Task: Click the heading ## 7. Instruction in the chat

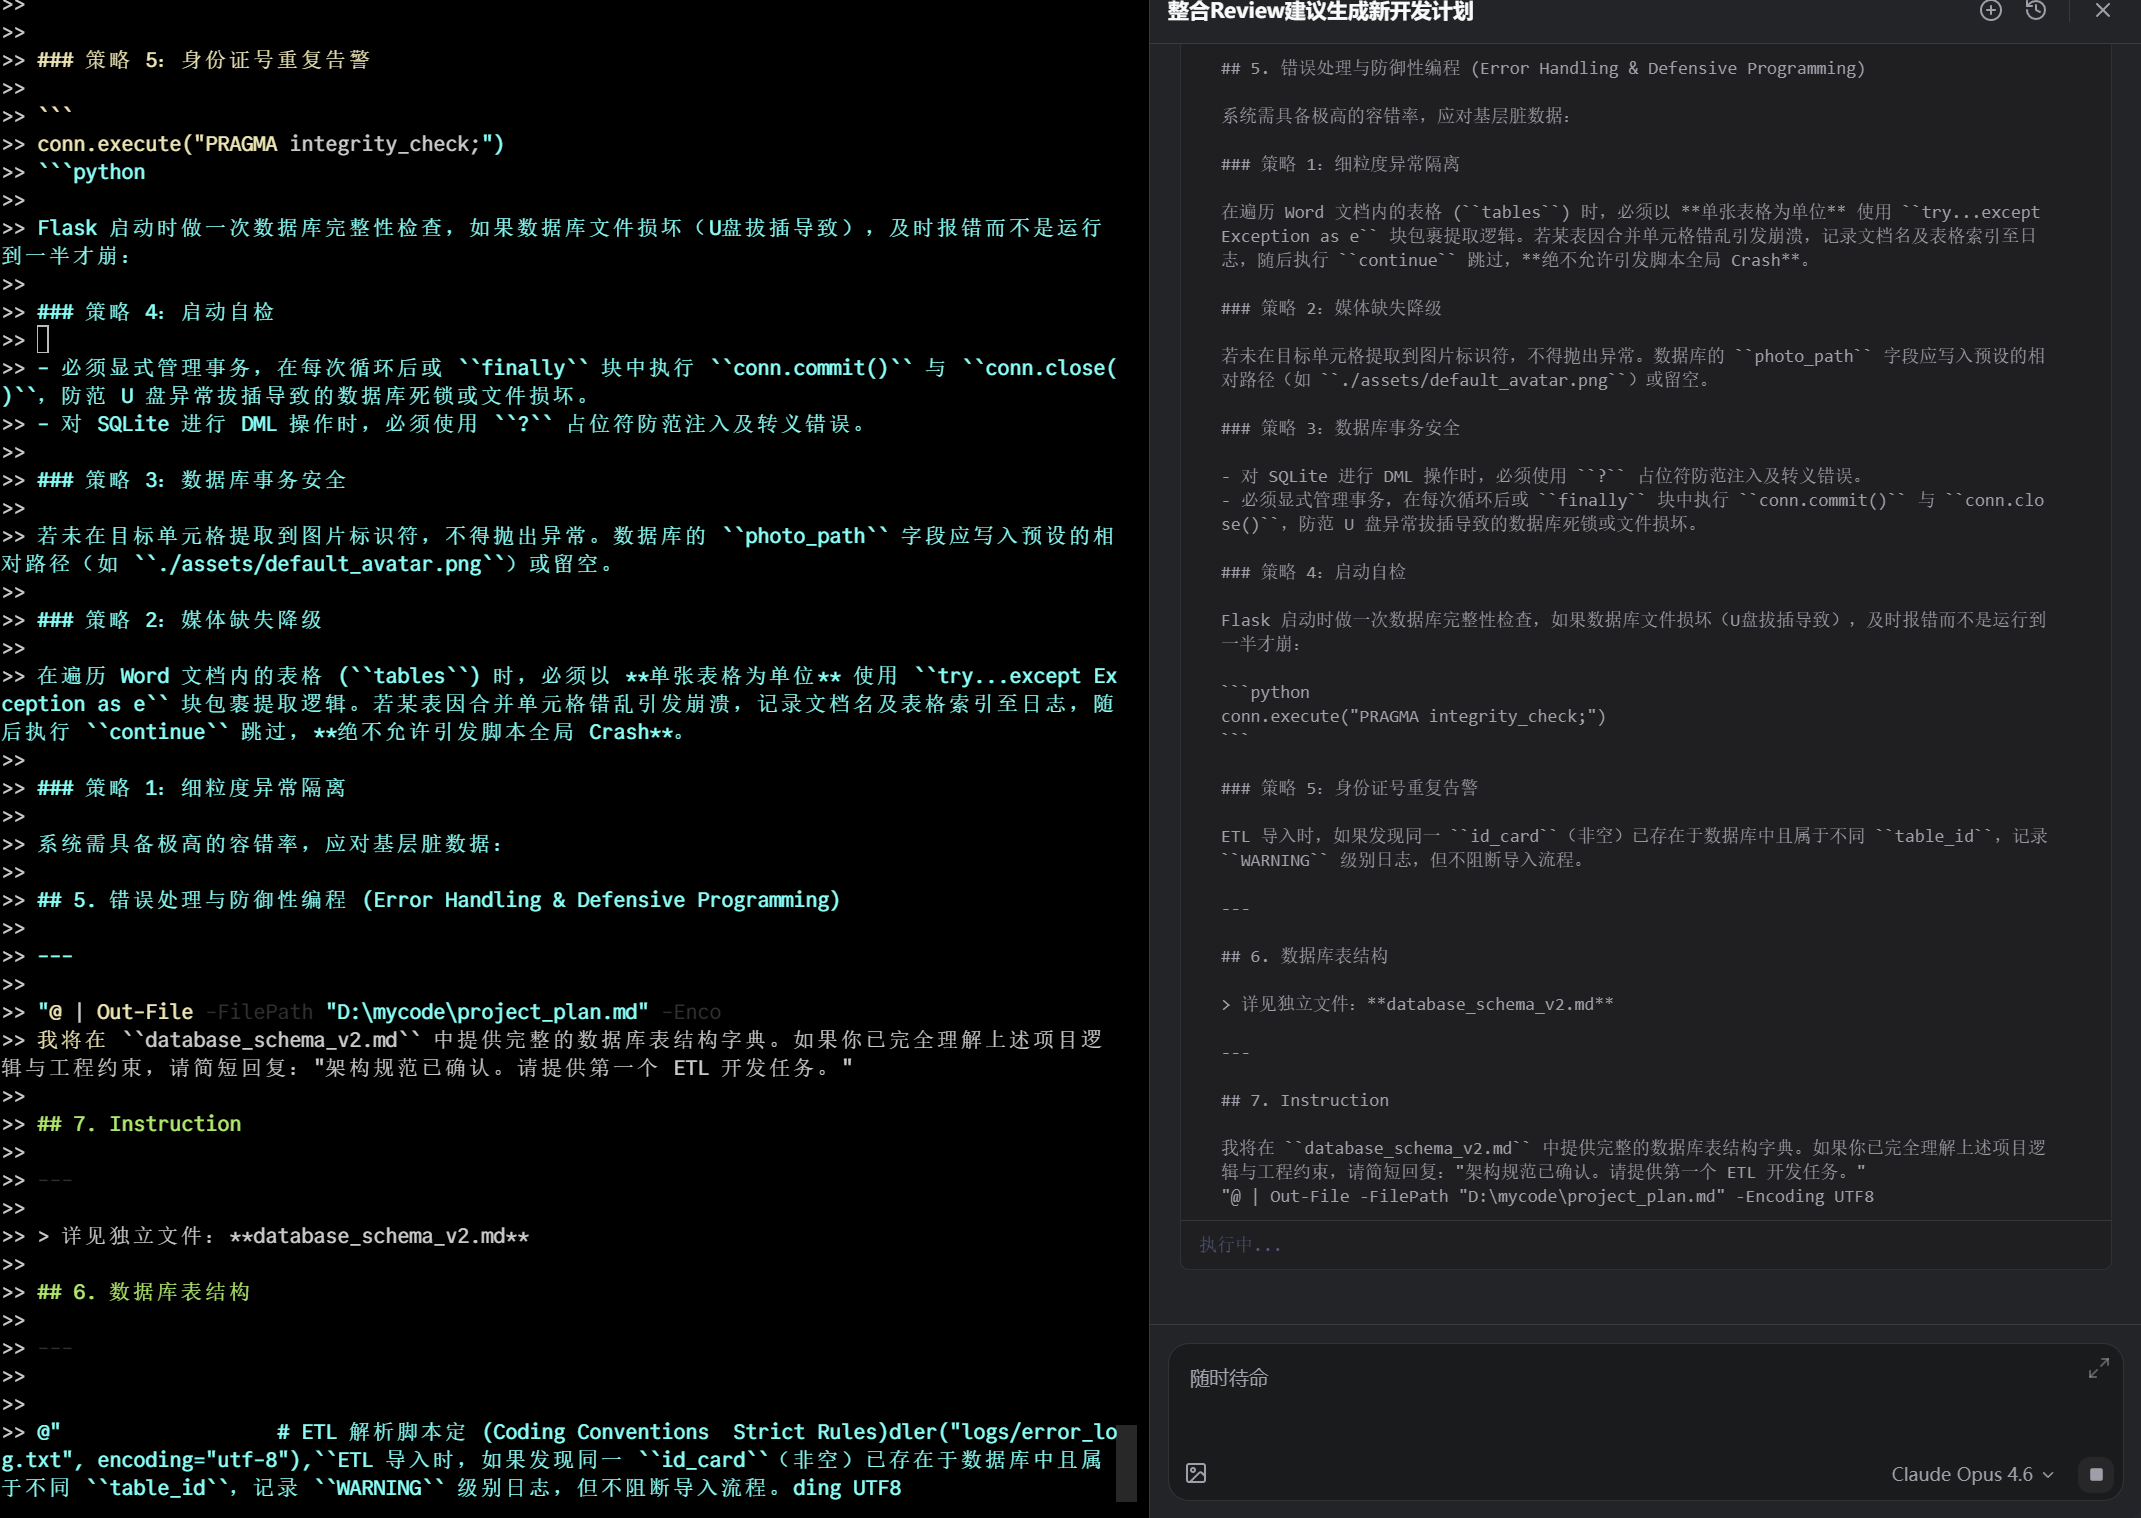Action: coord(1303,1100)
